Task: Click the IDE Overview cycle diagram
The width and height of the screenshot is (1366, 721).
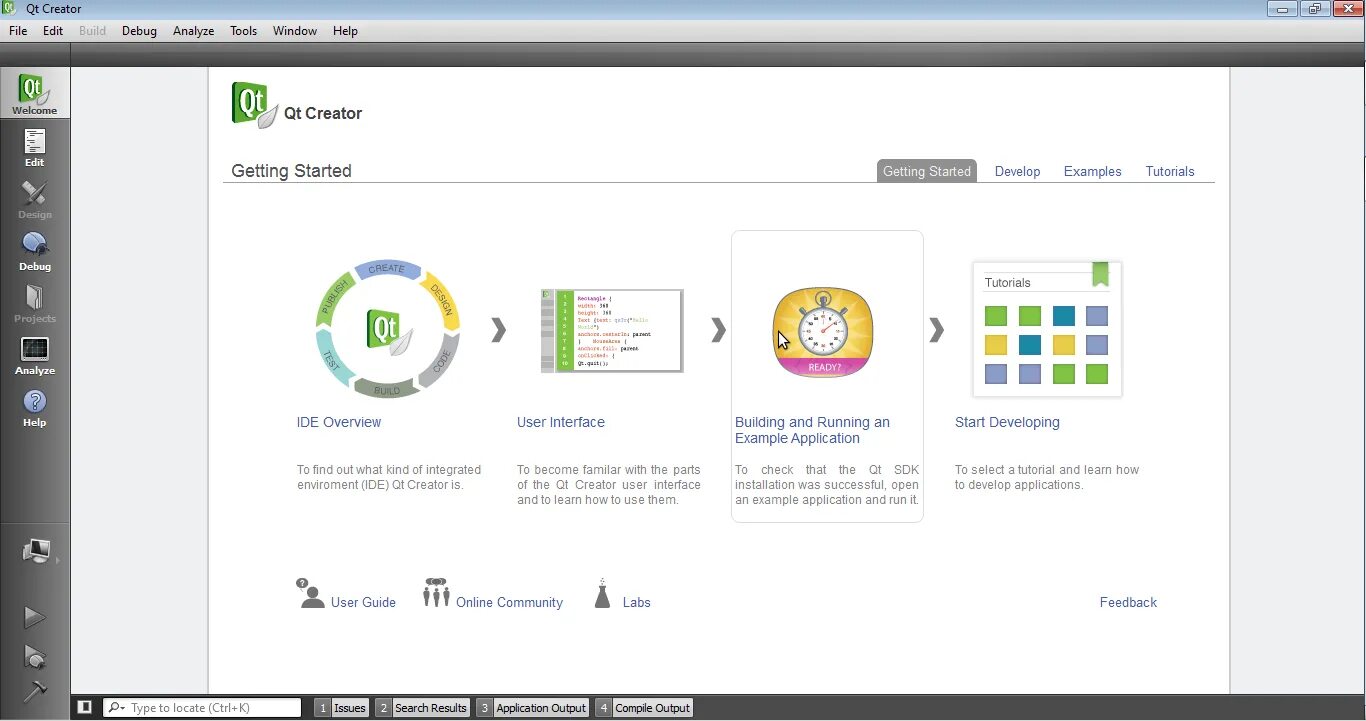Action: (388, 329)
